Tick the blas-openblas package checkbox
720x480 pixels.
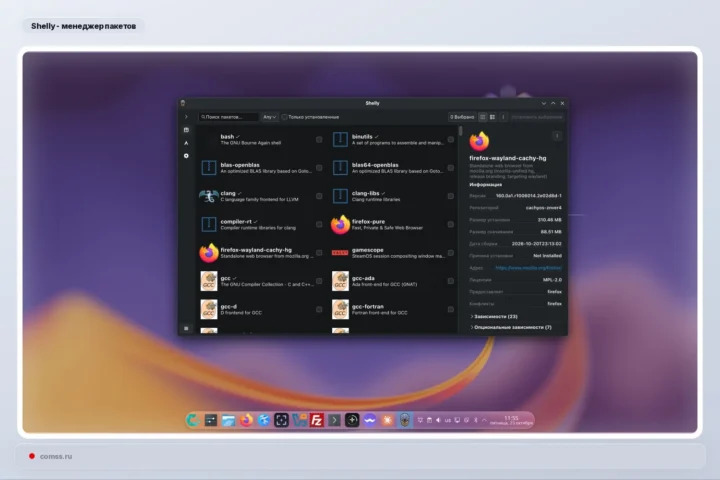[319, 168]
